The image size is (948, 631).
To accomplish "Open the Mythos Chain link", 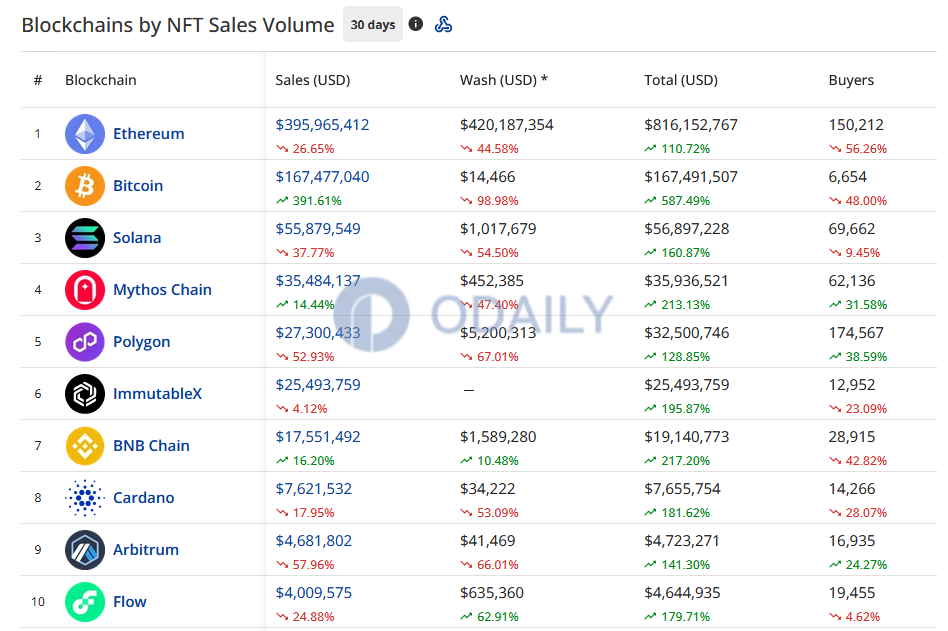I will pyautogui.click(x=163, y=290).
